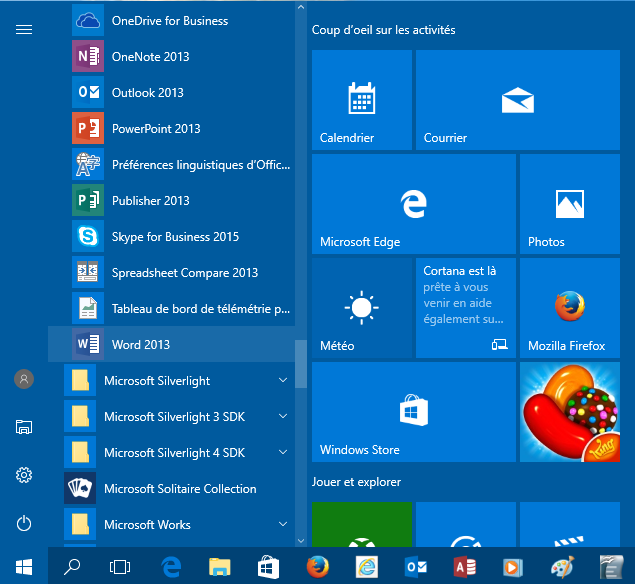The height and width of the screenshot is (584, 635).
Task: Launch OneNote 2013 from app list
Action: (171, 57)
